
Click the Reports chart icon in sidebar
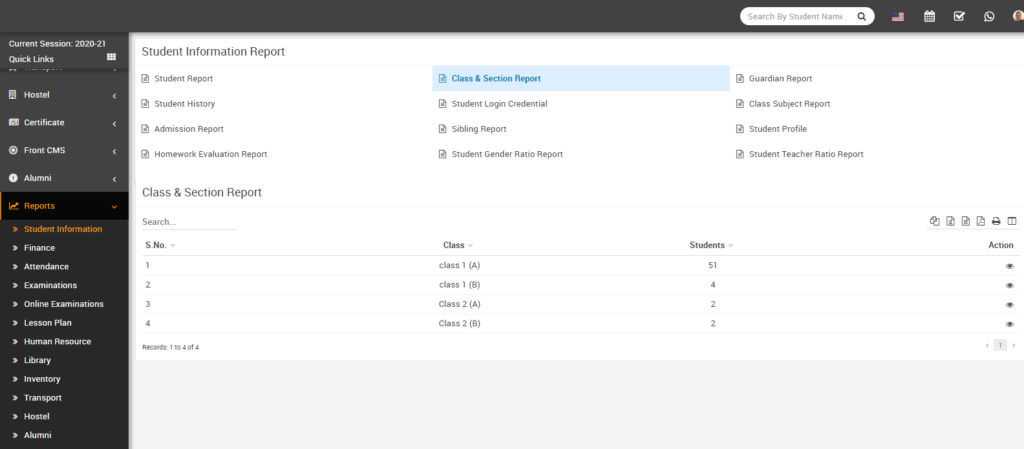pos(13,206)
